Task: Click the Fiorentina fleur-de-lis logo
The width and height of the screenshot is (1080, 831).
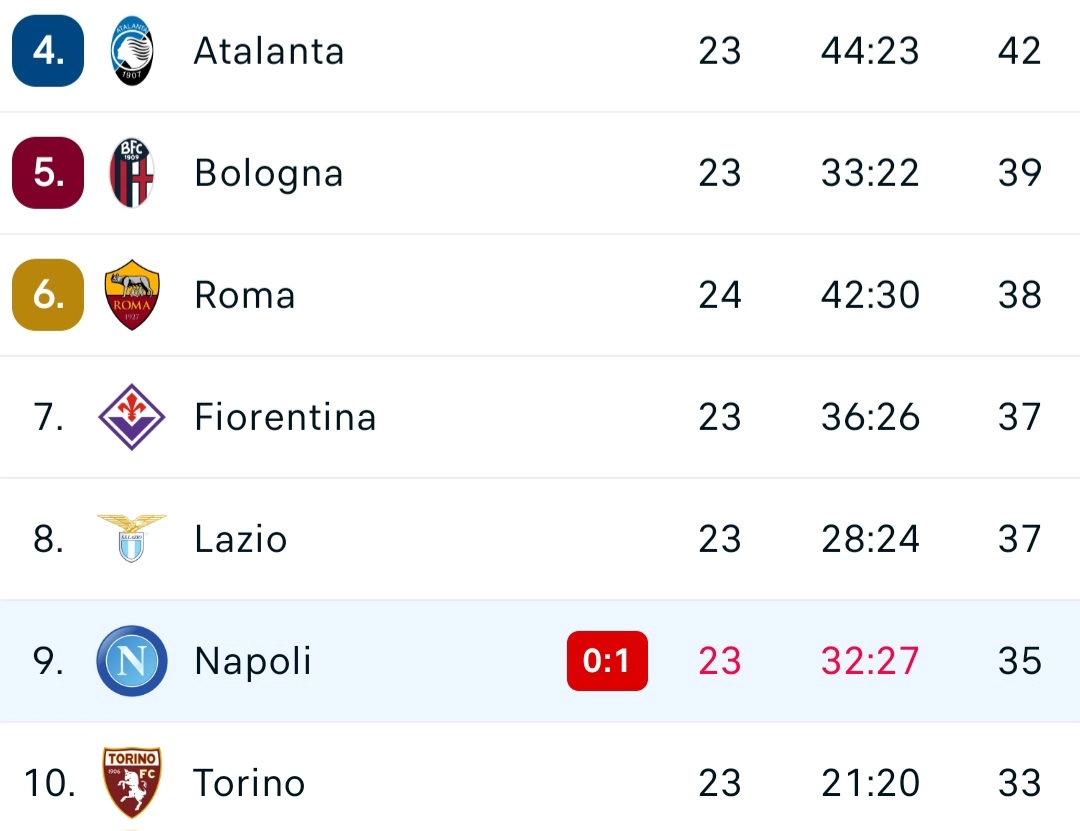Action: click(130, 417)
